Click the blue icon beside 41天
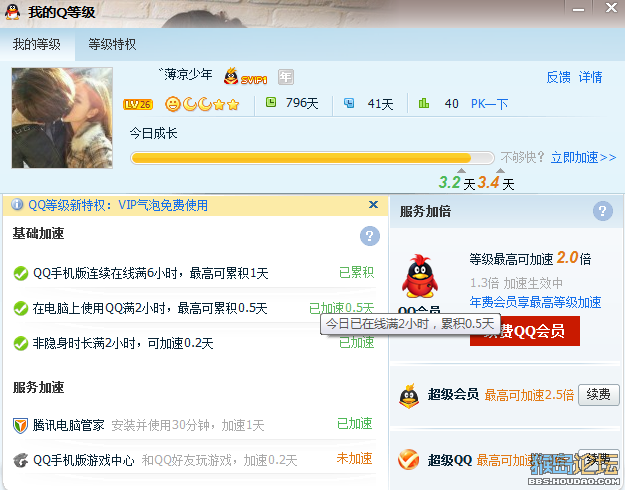 pyautogui.click(x=349, y=103)
